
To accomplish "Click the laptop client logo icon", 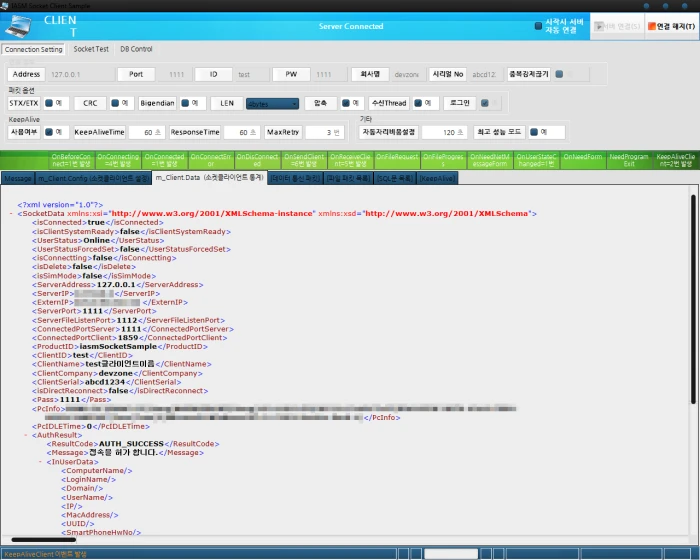I will coord(18,26).
